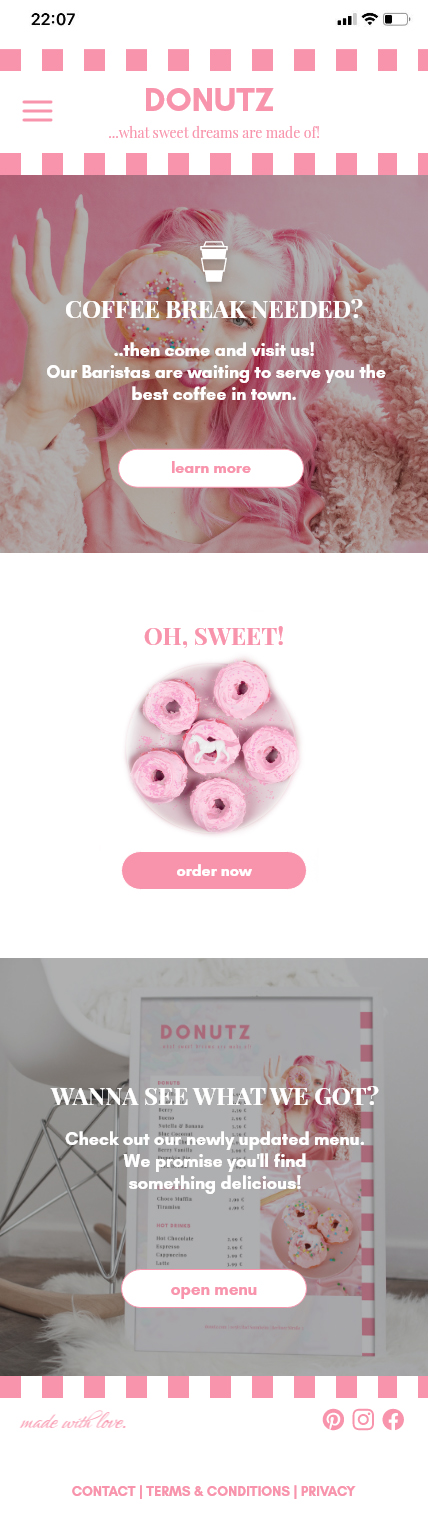Open the TERMS & CONDITIONS link

tap(218, 1491)
